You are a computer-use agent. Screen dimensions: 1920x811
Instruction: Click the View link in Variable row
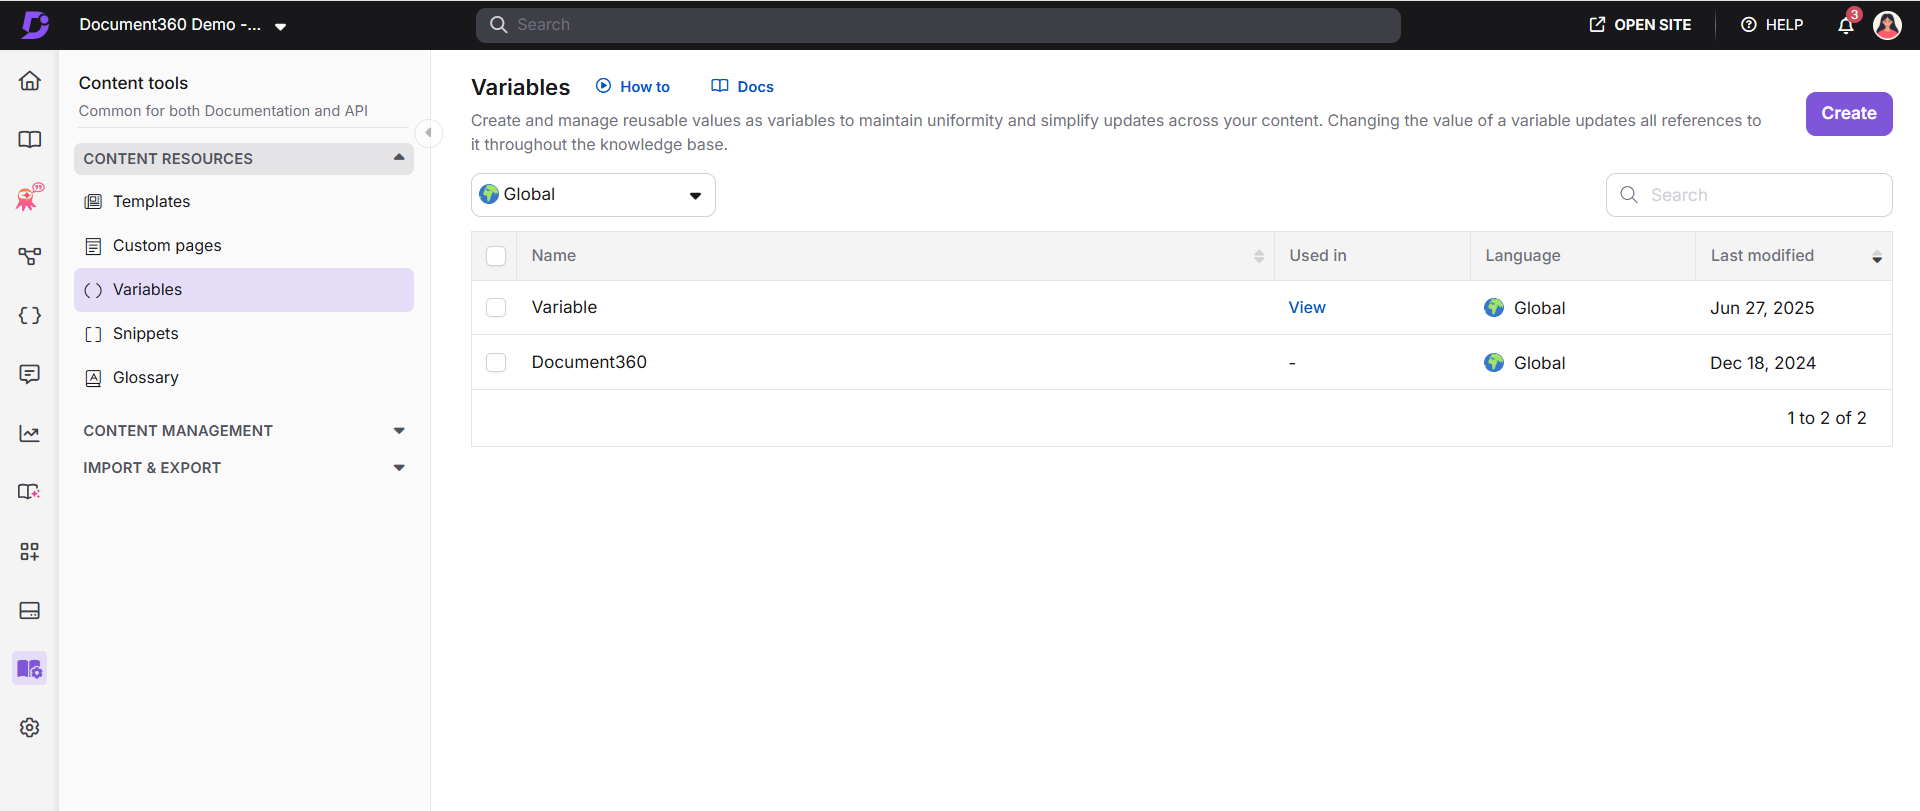1307,308
